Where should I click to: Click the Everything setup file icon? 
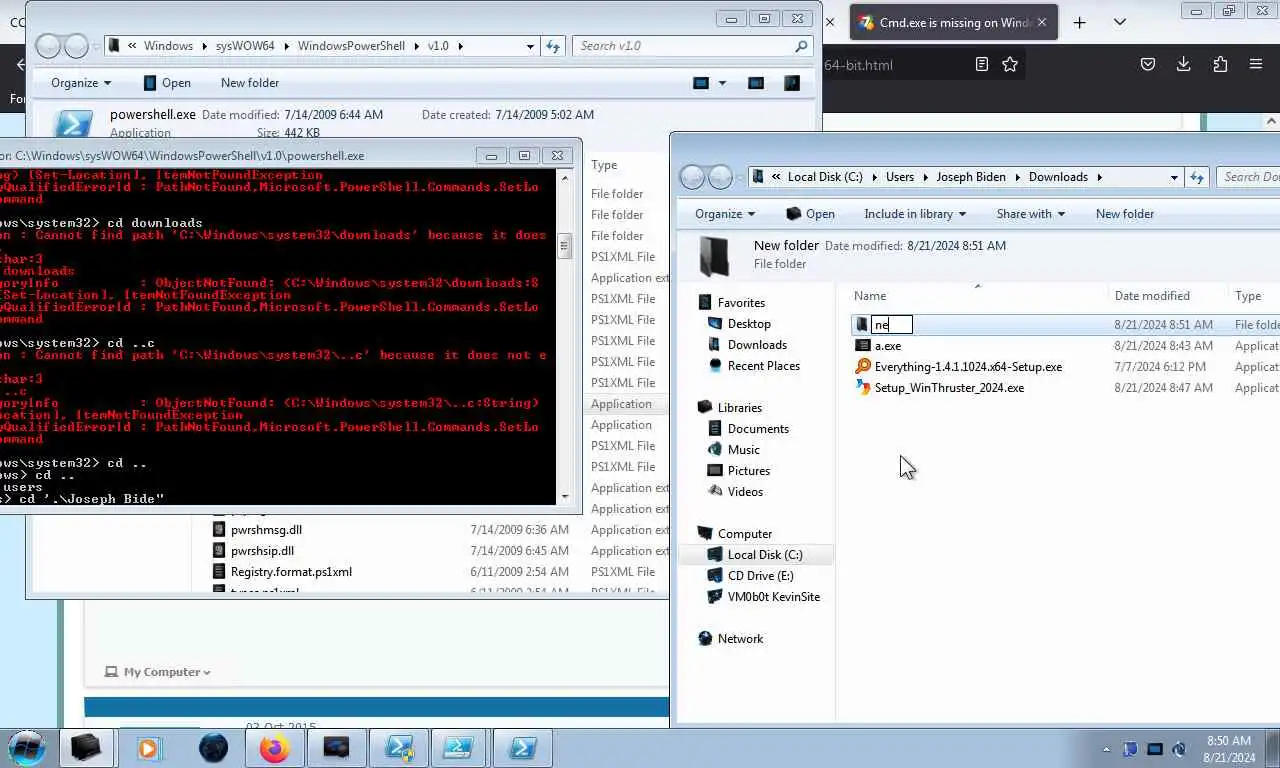click(863, 367)
